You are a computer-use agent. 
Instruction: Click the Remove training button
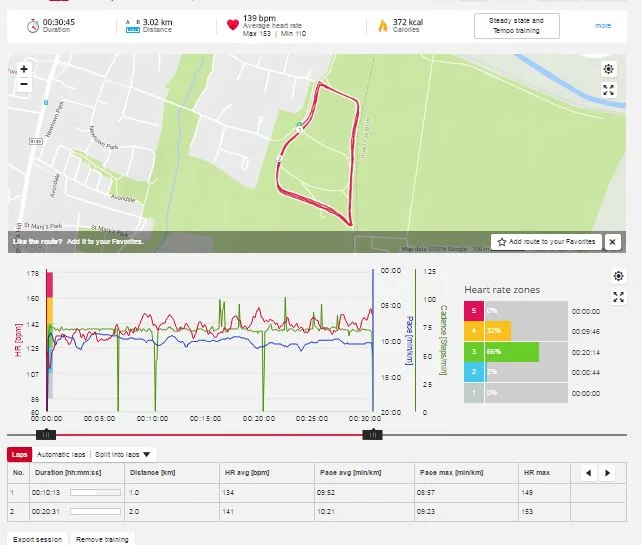(102, 539)
